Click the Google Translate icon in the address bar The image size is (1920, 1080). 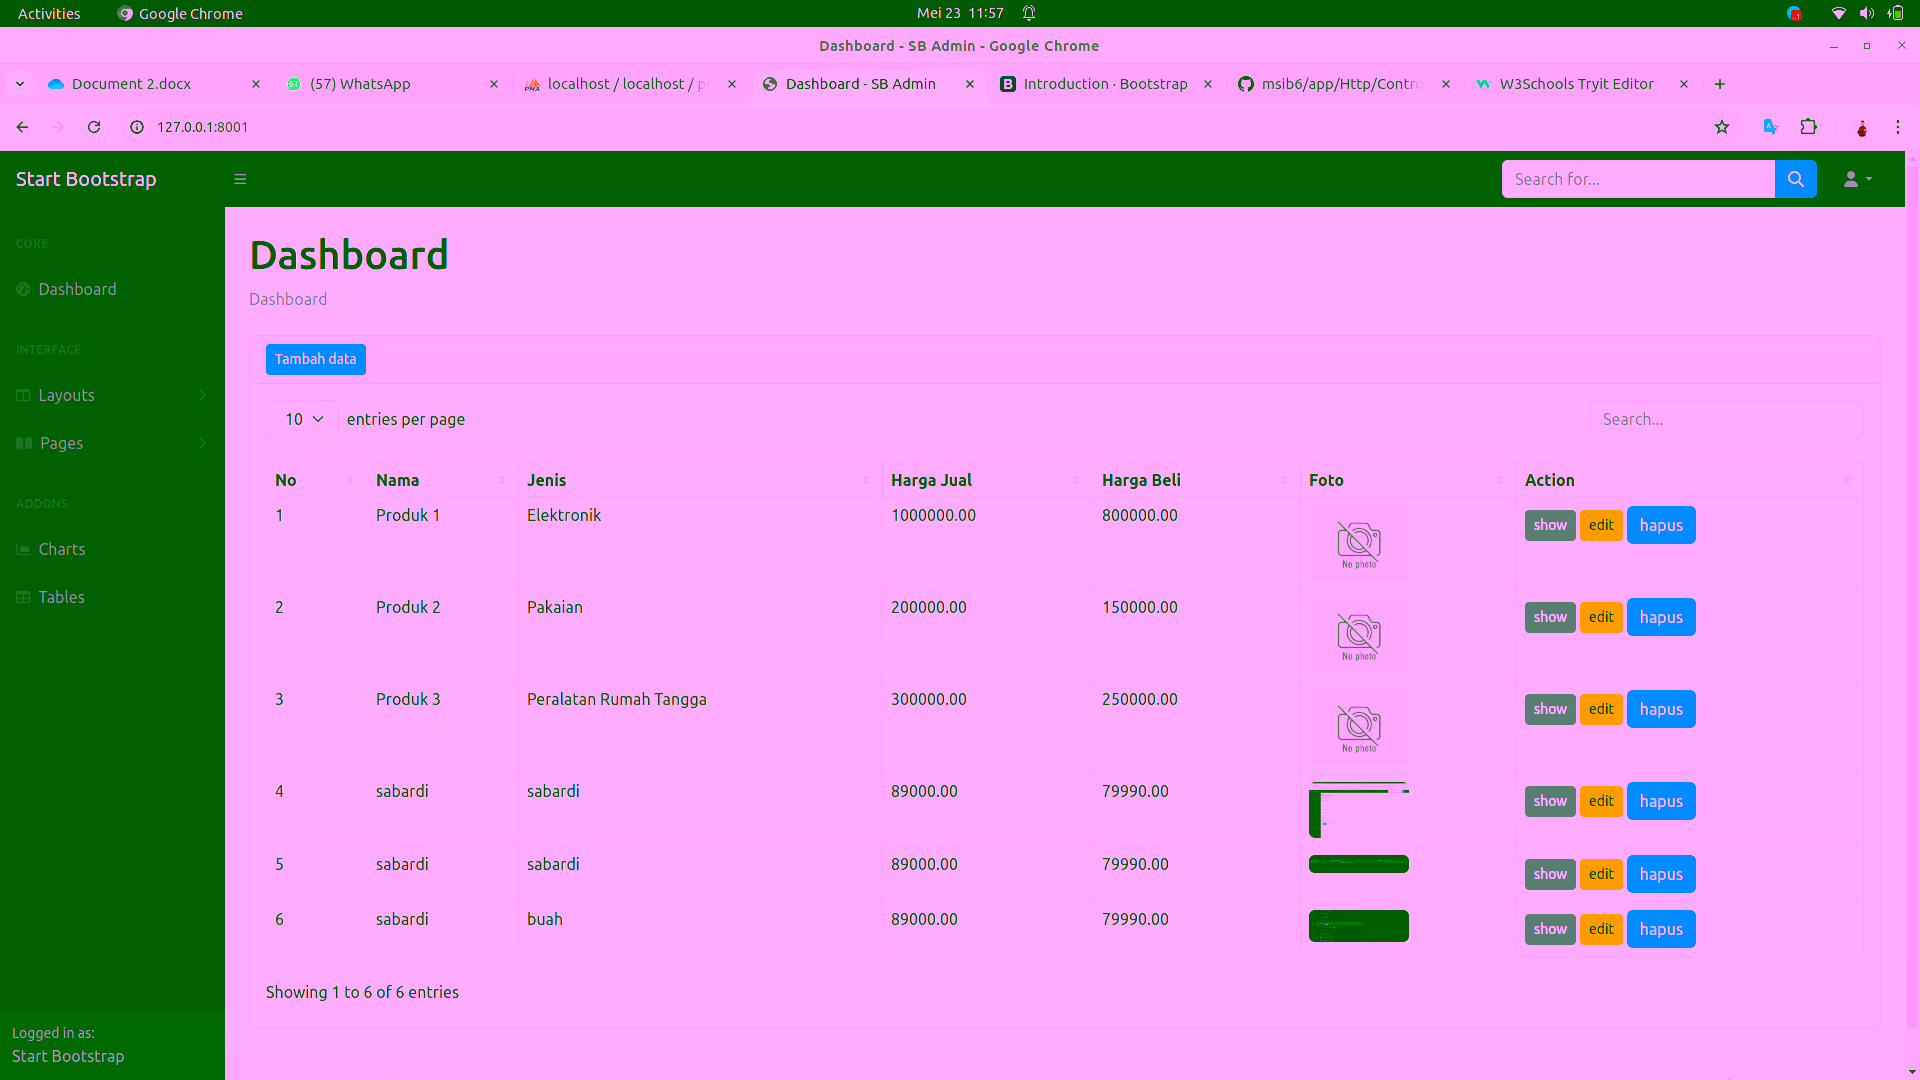[x=1770, y=127]
